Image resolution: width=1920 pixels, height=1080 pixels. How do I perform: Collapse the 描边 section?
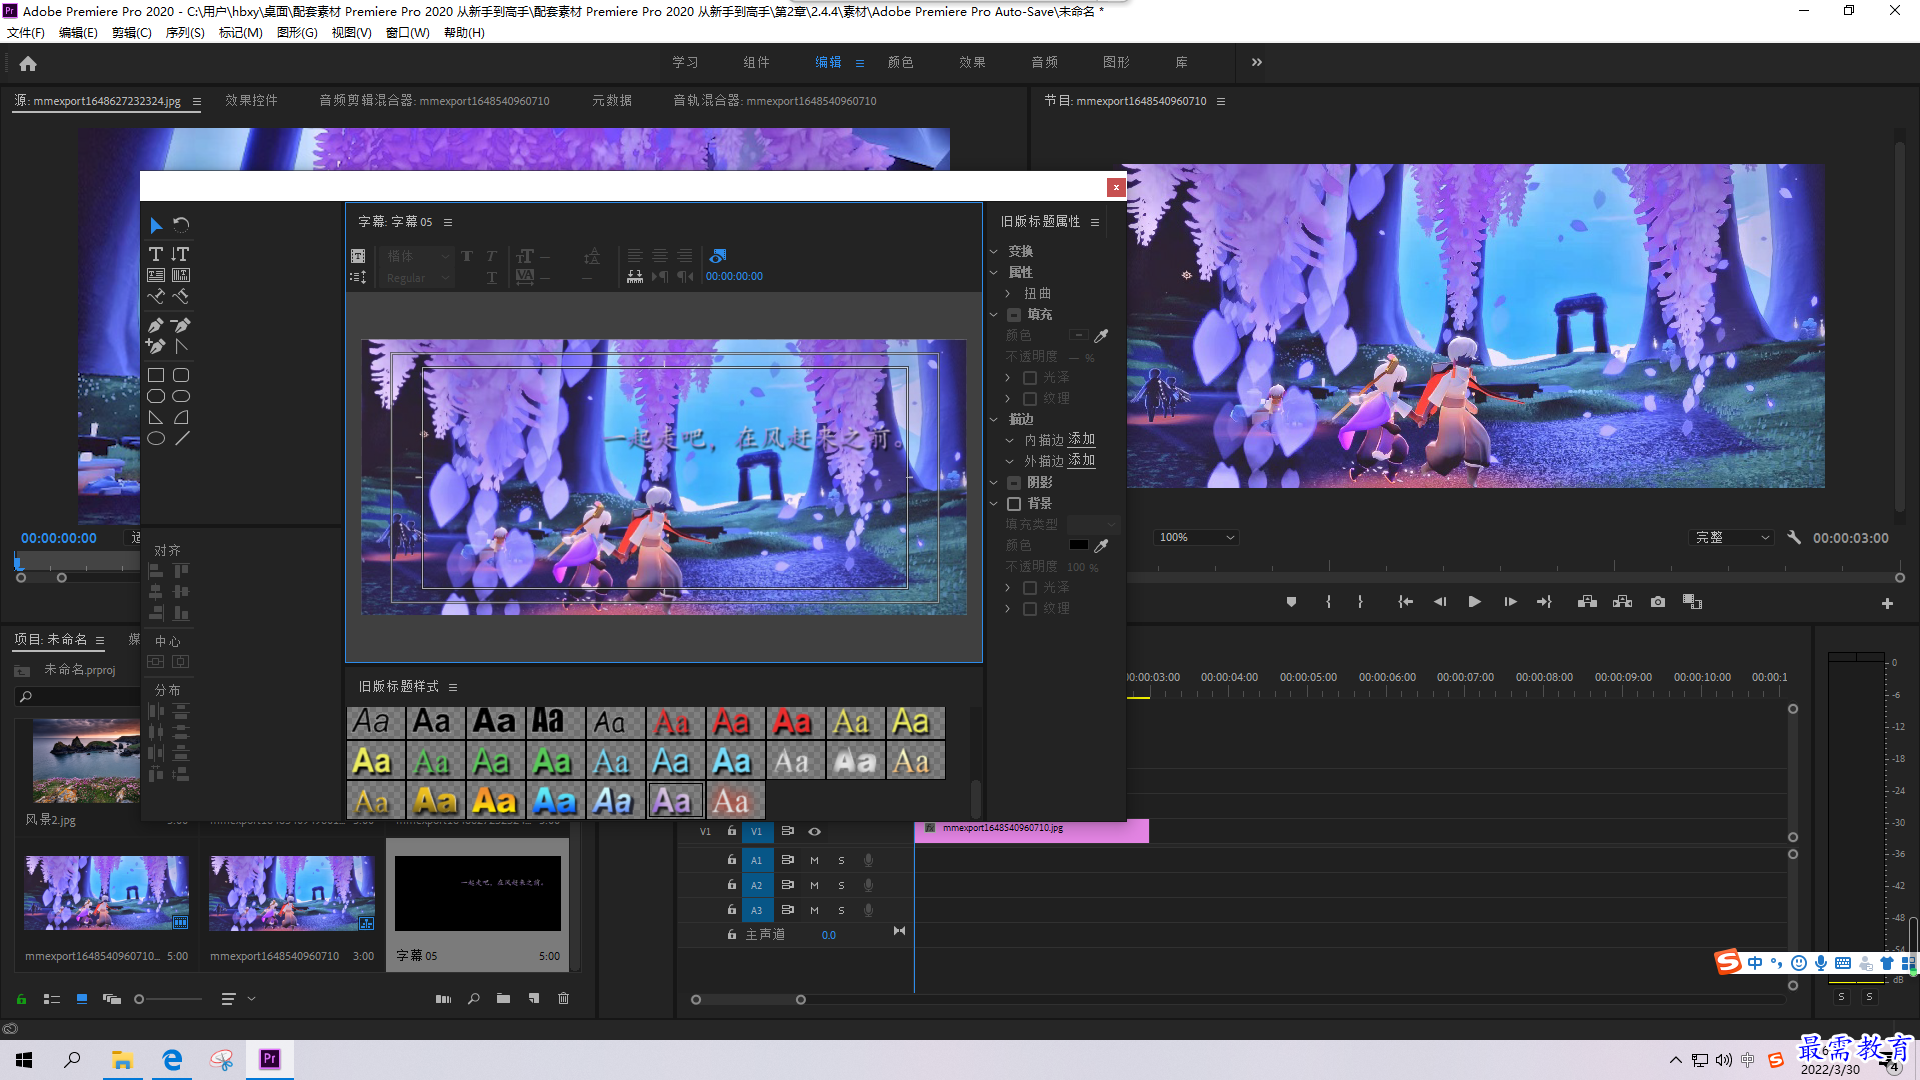994,420
